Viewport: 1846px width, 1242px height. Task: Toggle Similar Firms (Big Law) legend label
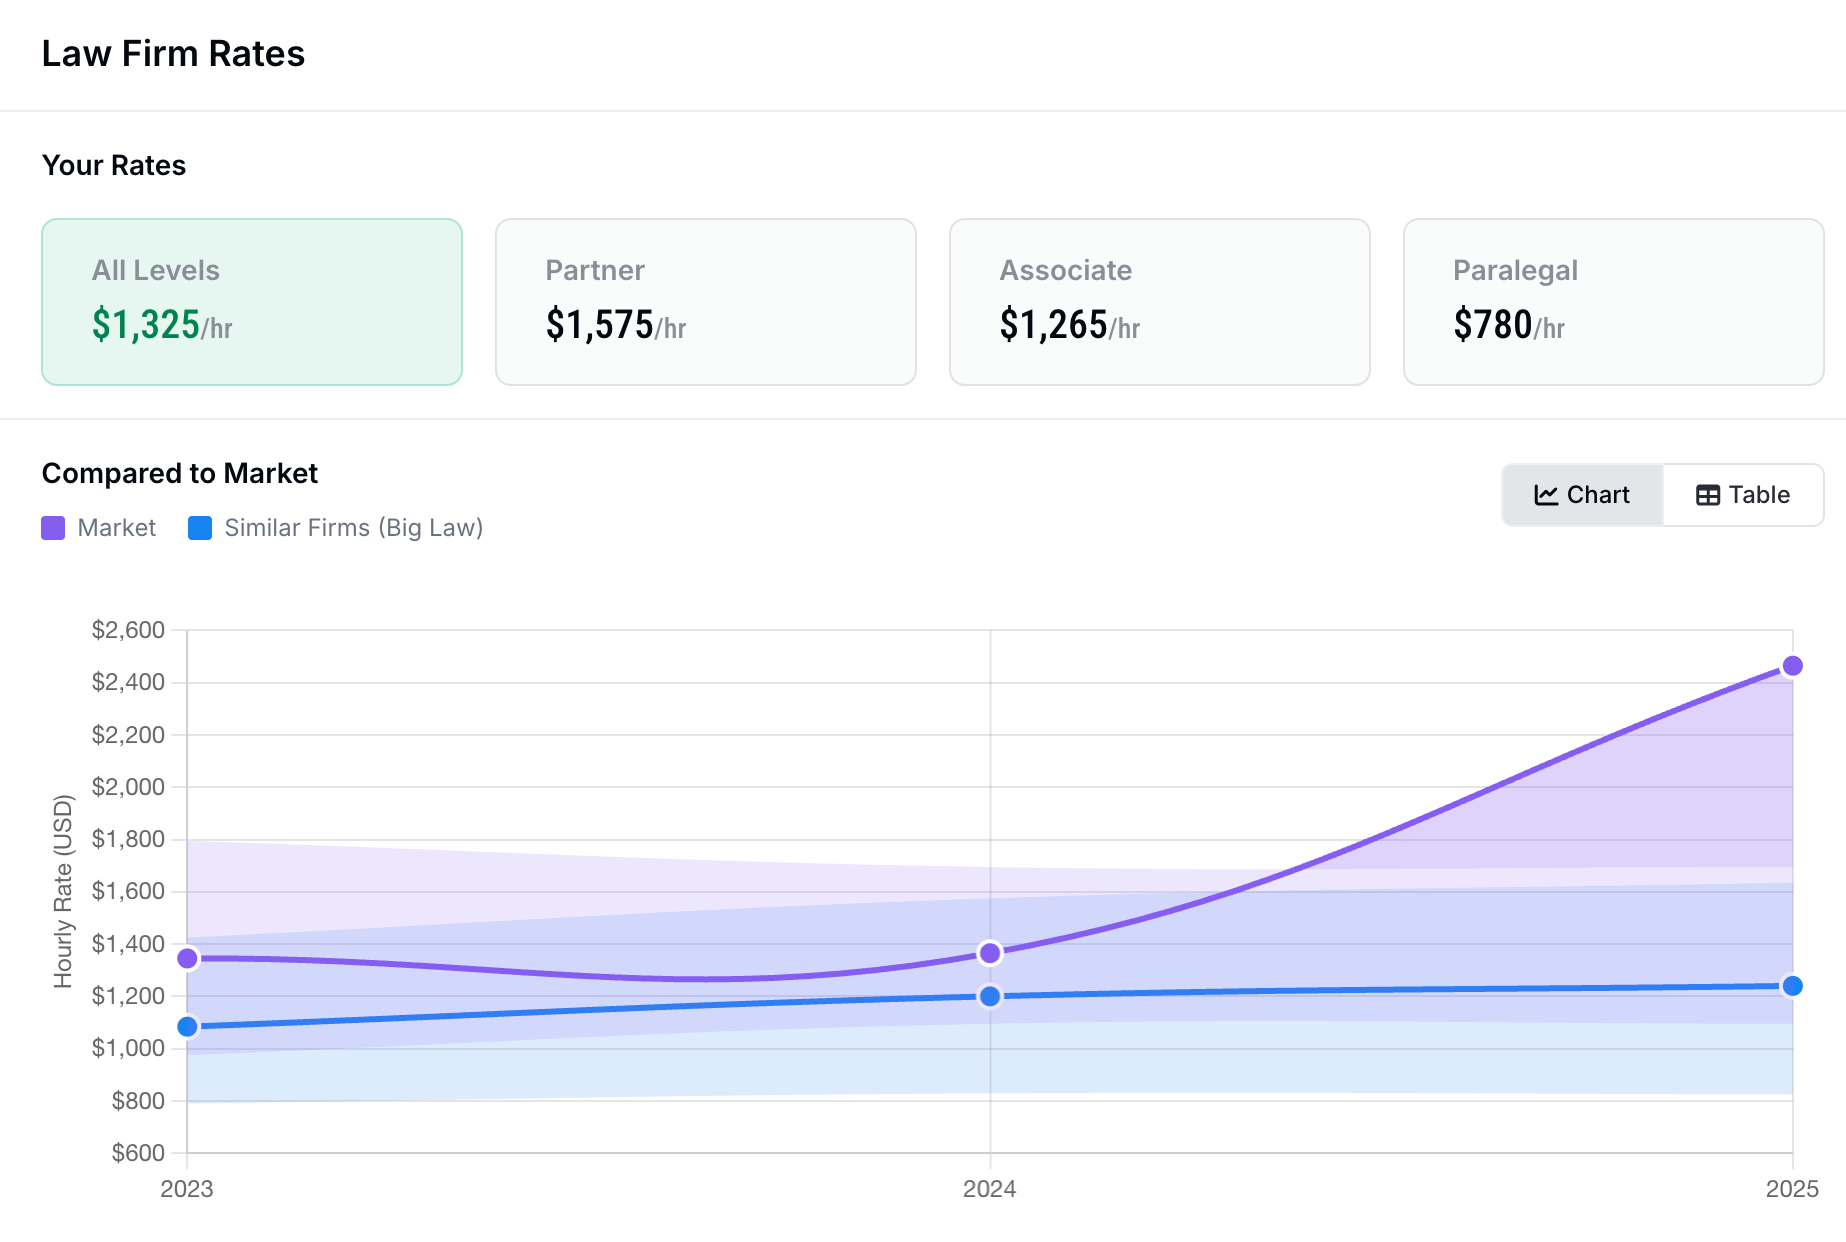tap(353, 528)
